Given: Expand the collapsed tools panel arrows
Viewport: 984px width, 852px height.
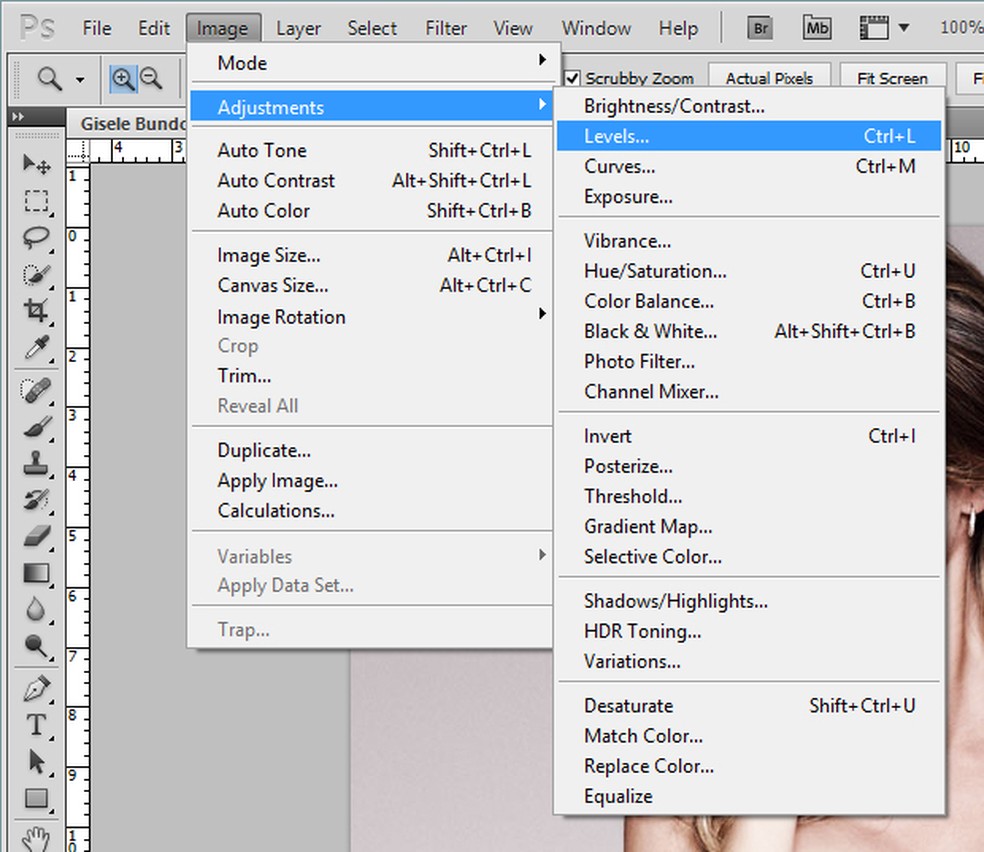Looking at the screenshot, I should click(17, 117).
